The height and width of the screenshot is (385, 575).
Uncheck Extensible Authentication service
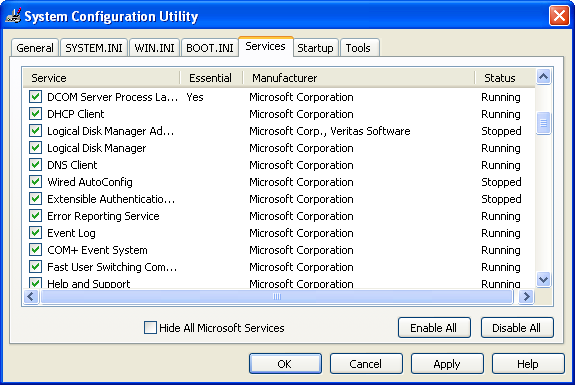[35, 199]
